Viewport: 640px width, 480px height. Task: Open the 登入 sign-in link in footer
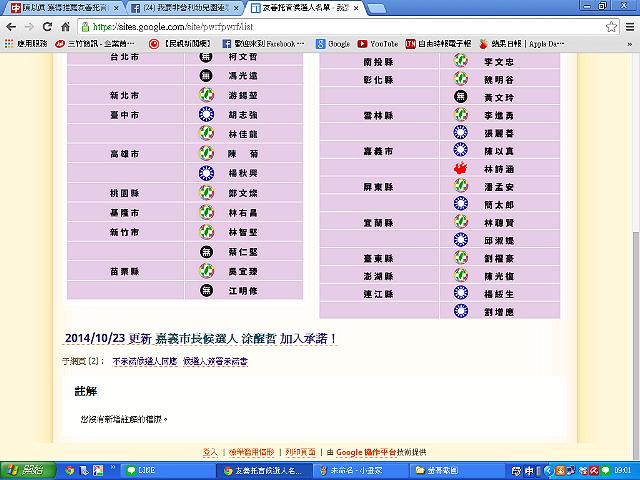pos(210,453)
